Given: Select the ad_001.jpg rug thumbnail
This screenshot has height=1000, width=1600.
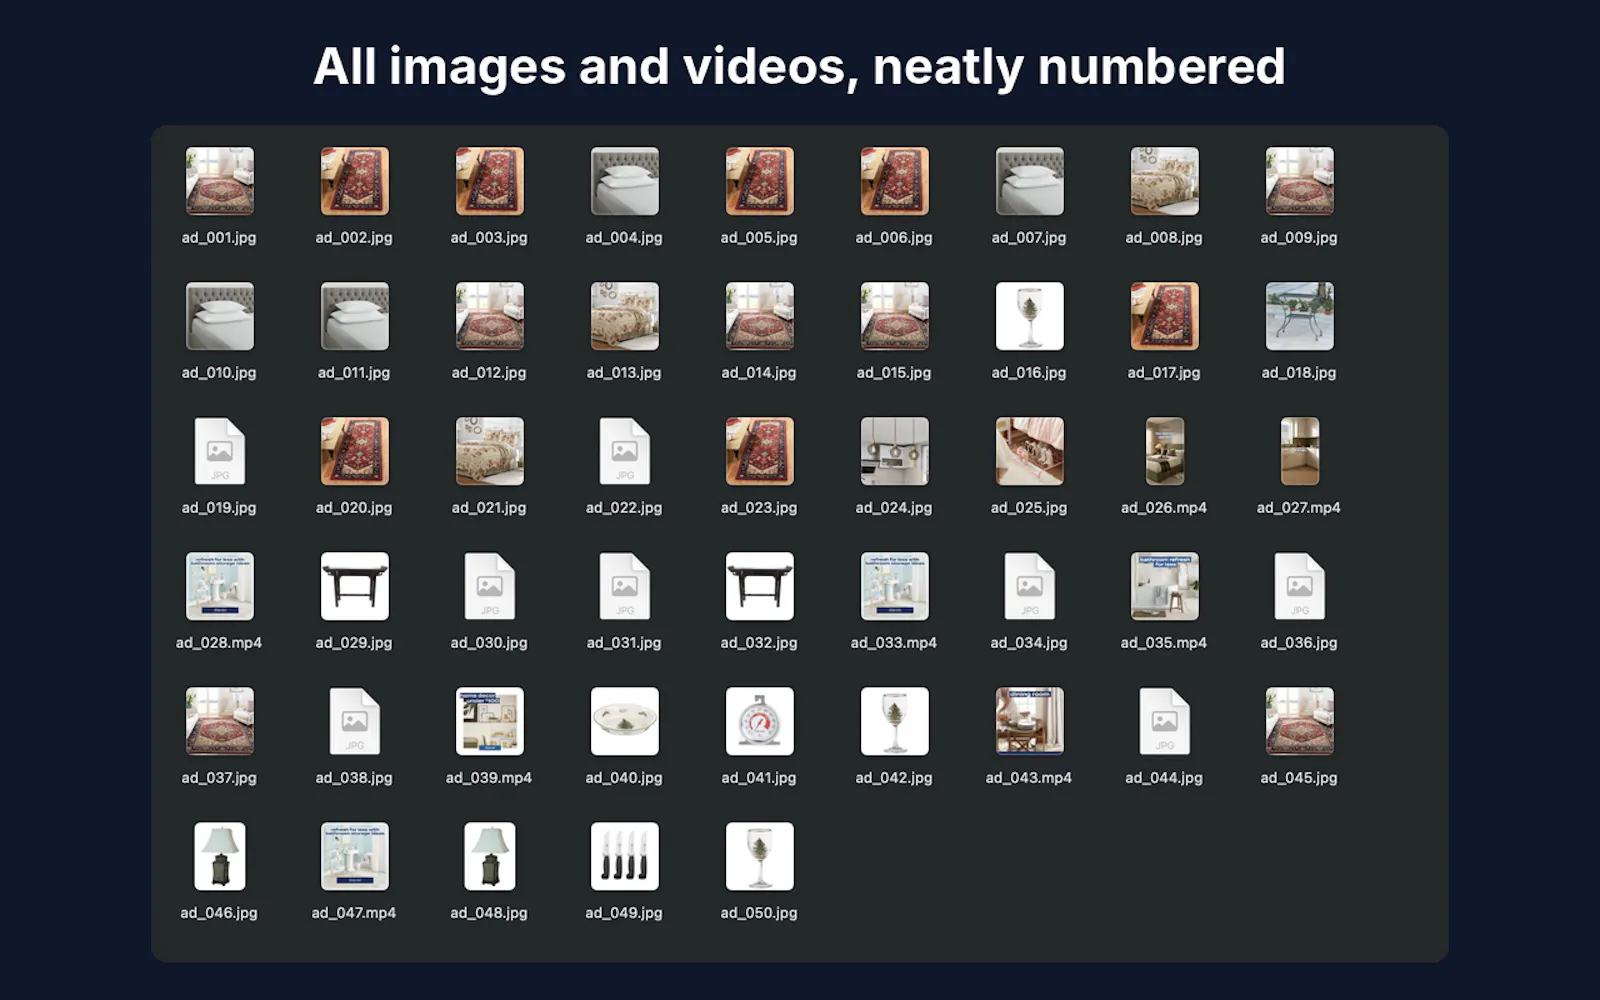Looking at the screenshot, I should (219, 181).
